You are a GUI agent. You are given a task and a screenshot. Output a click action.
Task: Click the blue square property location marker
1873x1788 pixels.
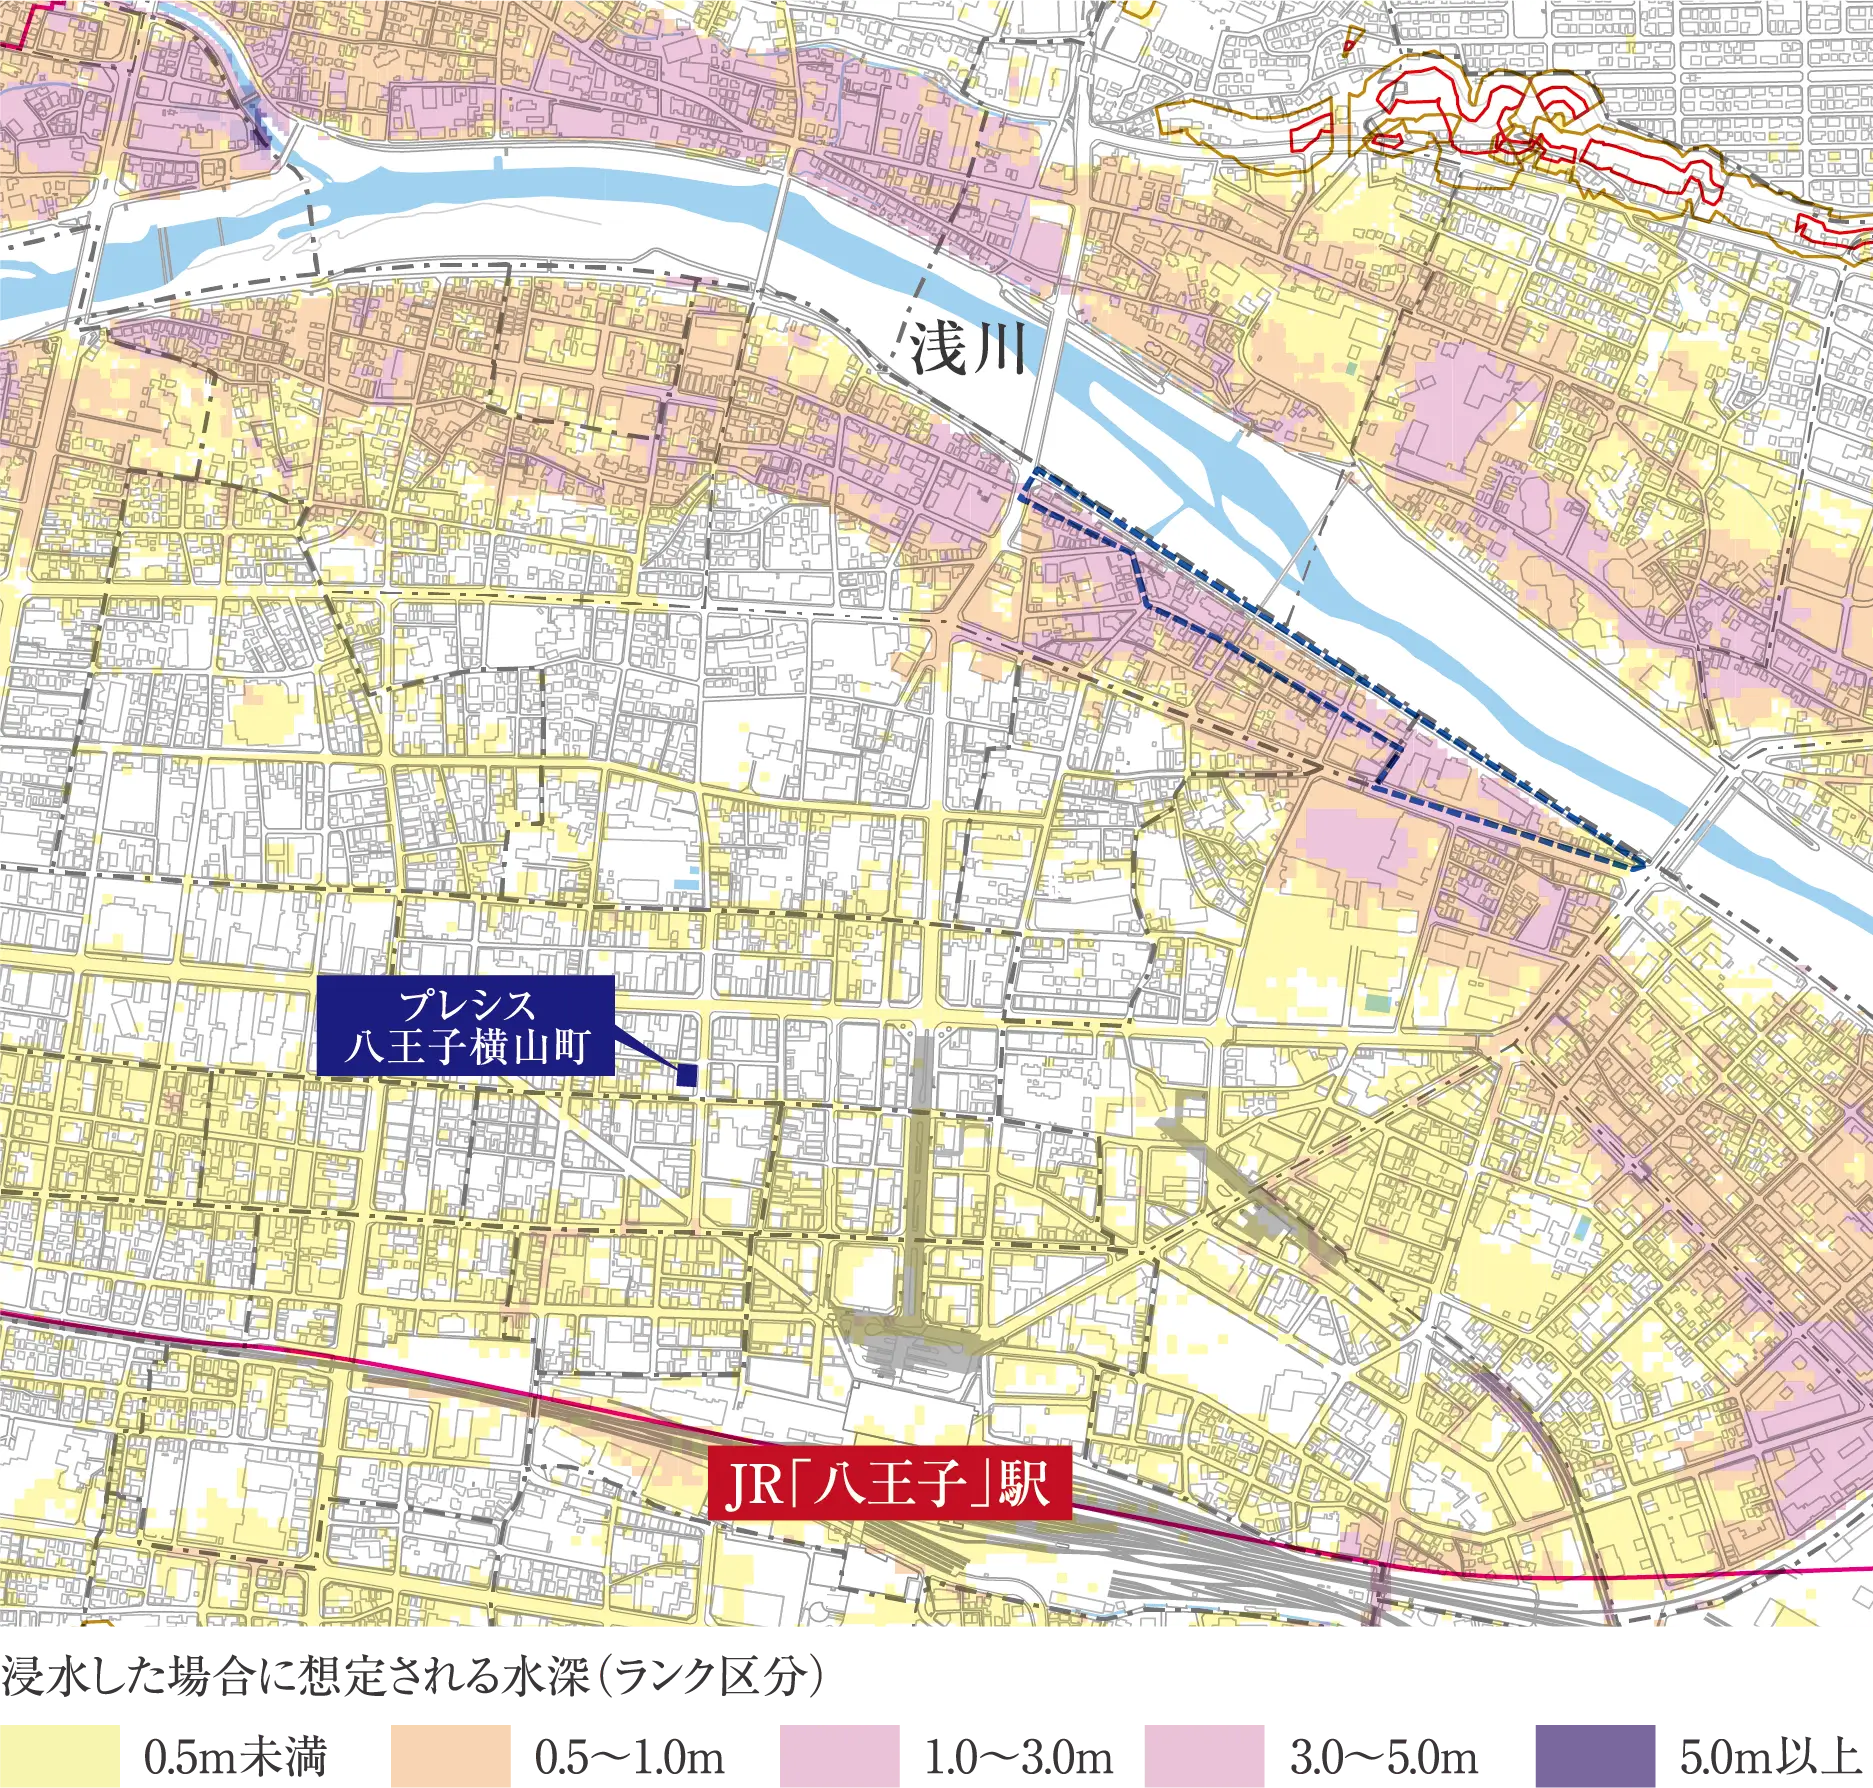coord(686,1075)
